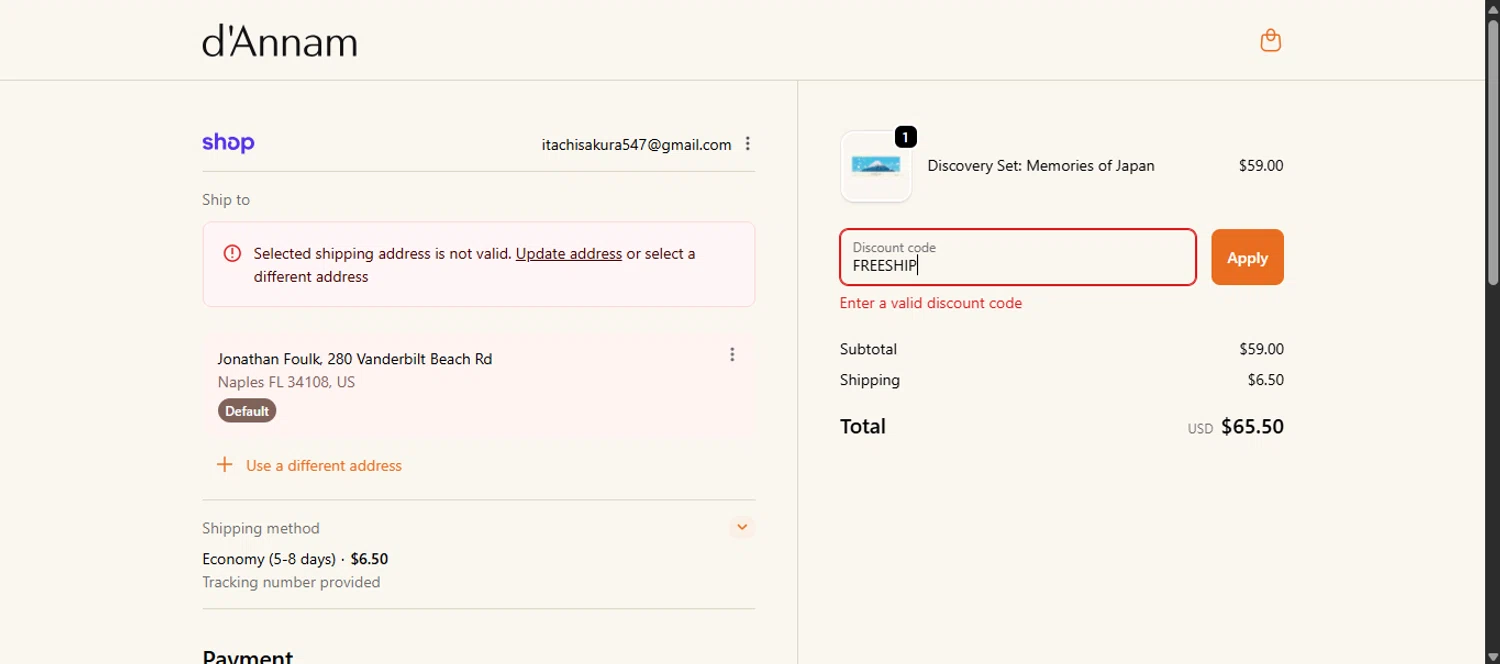Screen dimensions: 1500x664
Task: Click Economy (5-8 days) shipping text
Action: (269, 559)
